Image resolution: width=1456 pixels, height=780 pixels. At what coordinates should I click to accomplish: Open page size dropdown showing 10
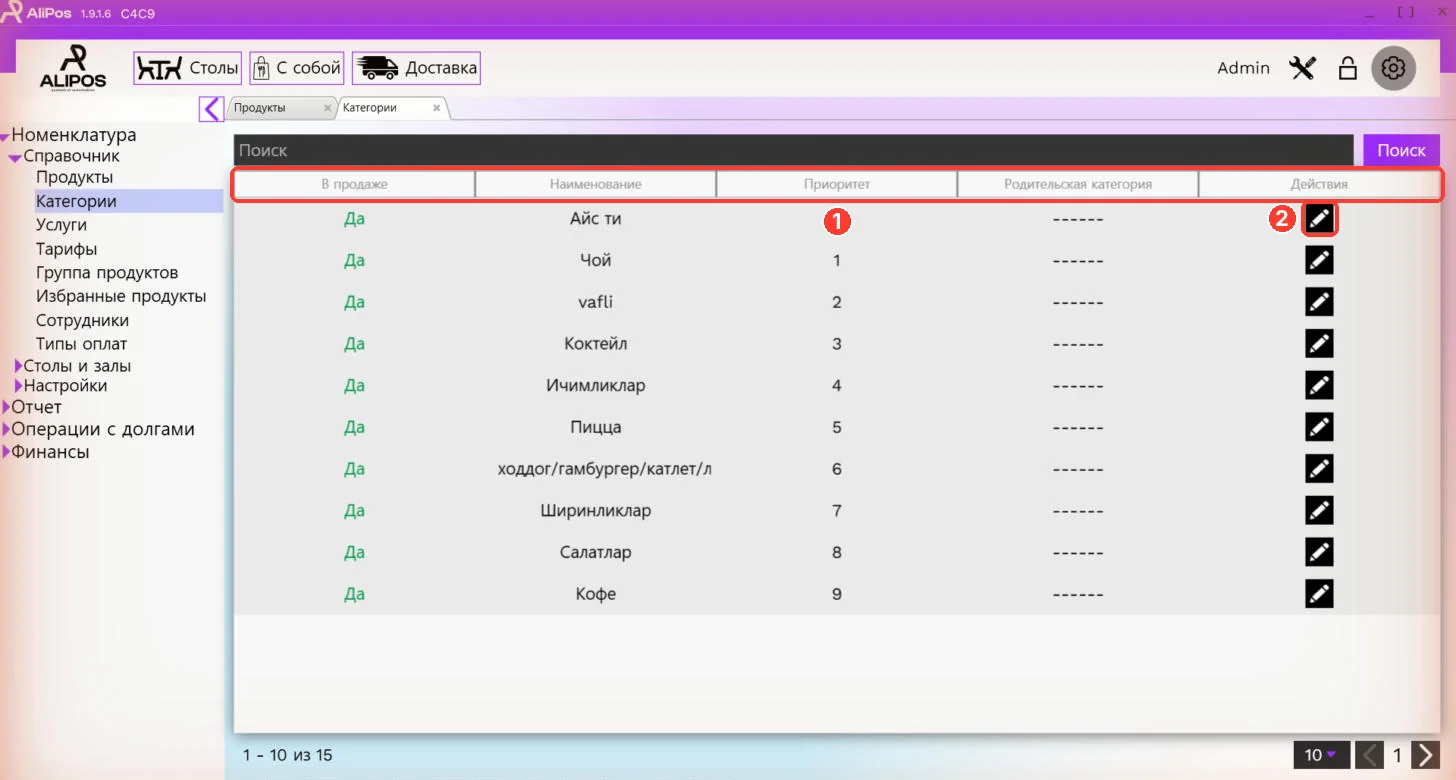pyautogui.click(x=1321, y=755)
